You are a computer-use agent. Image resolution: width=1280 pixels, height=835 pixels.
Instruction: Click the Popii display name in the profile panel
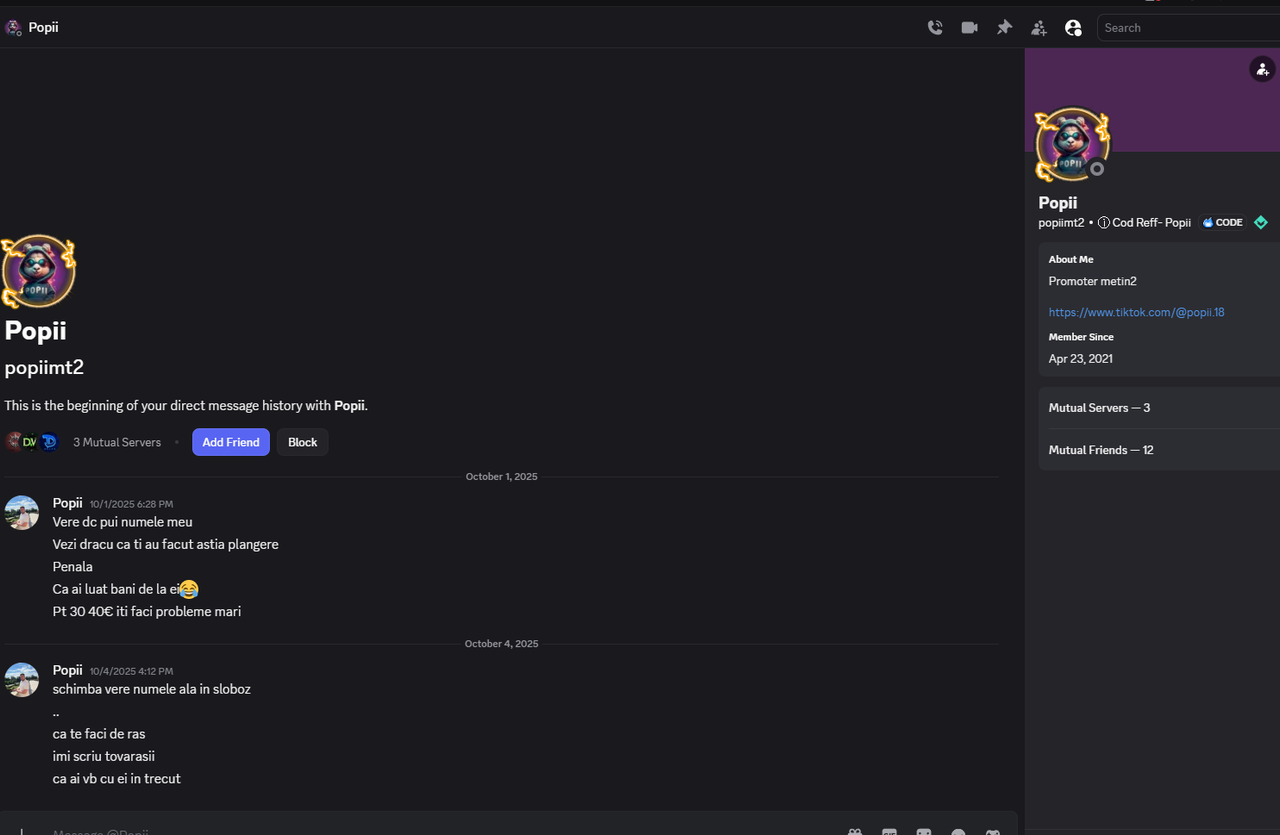1058,203
